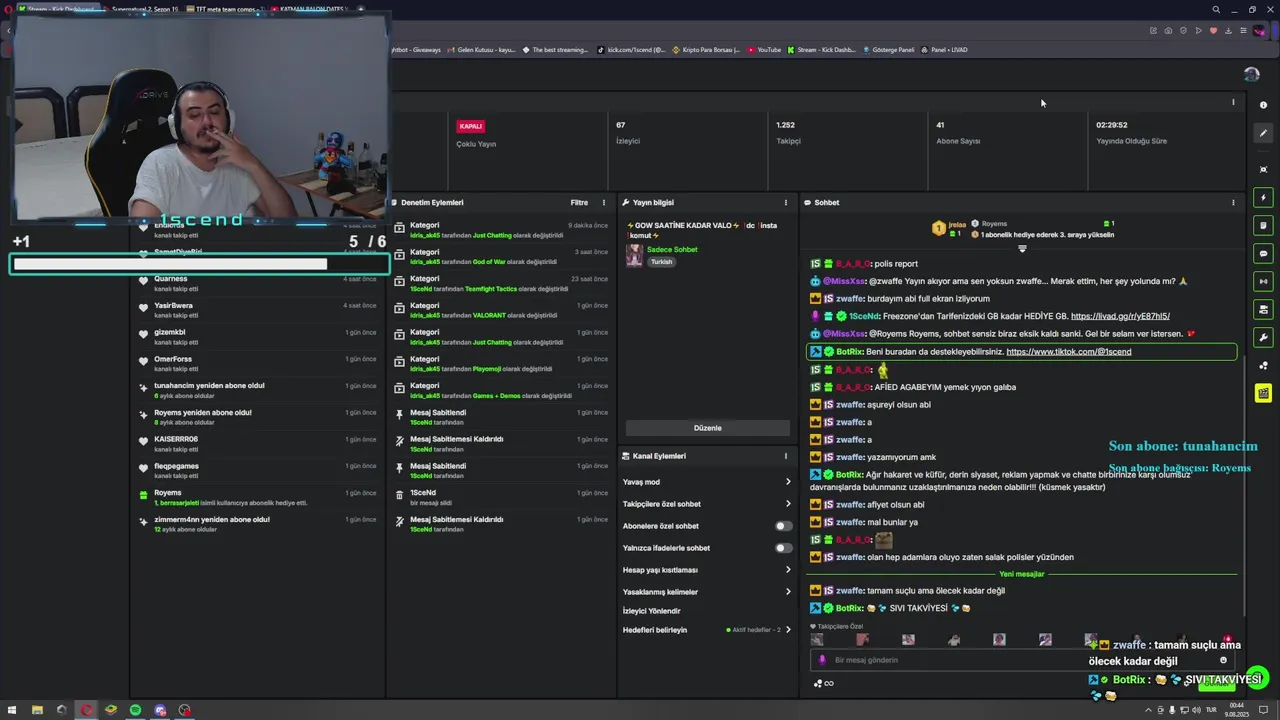Open File Explorer from the taskbar
This screenshot has width=1280, height=720.
tap(37, 710)
